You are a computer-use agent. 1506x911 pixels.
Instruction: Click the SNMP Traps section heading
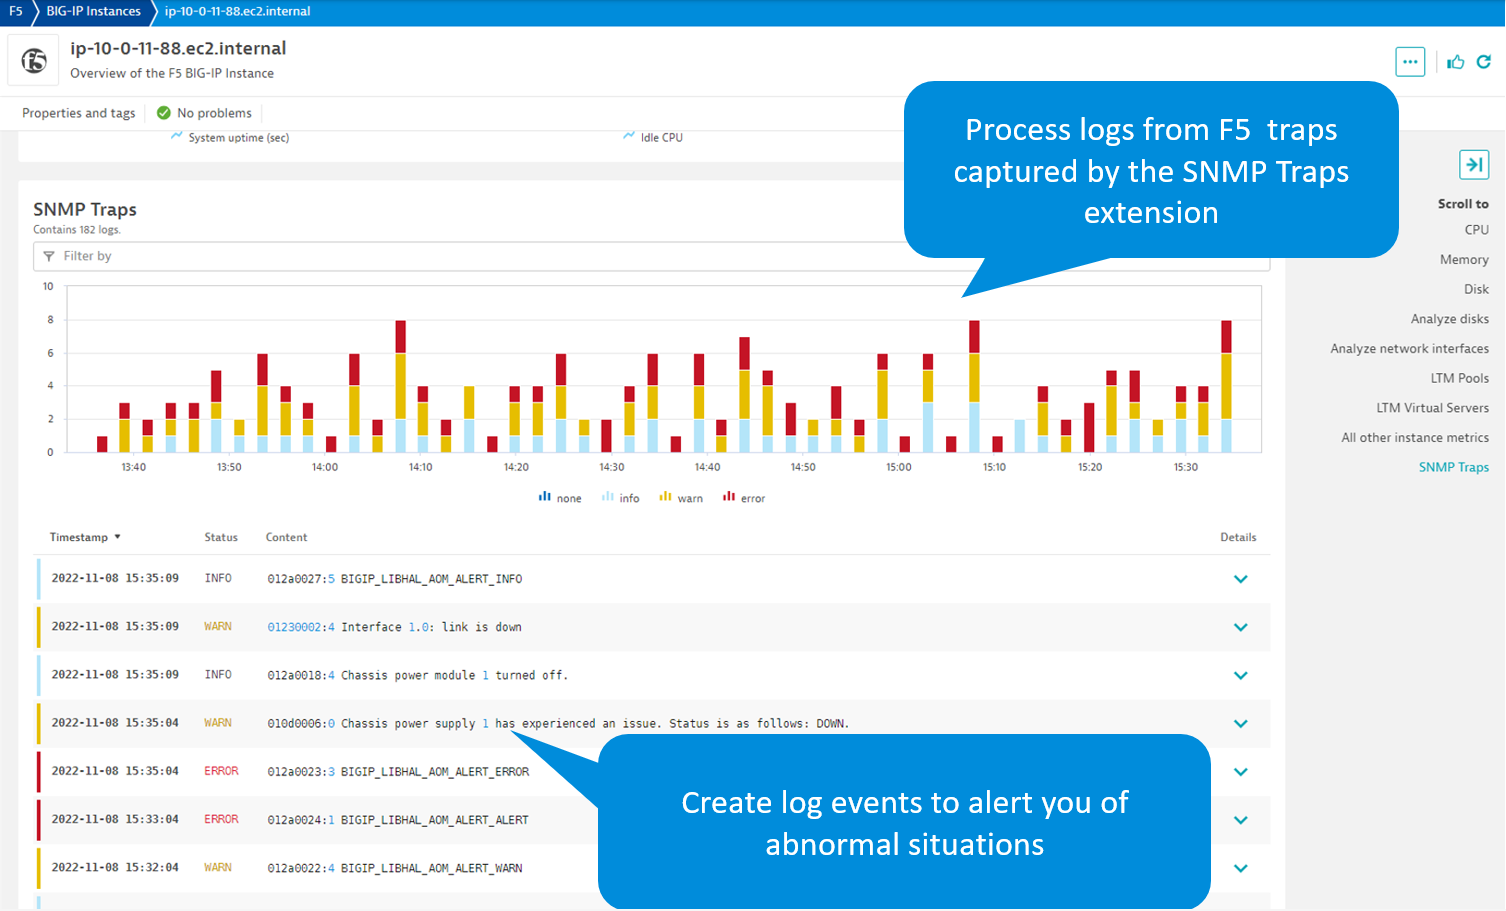pyautogui.click(x=85, y=209)
